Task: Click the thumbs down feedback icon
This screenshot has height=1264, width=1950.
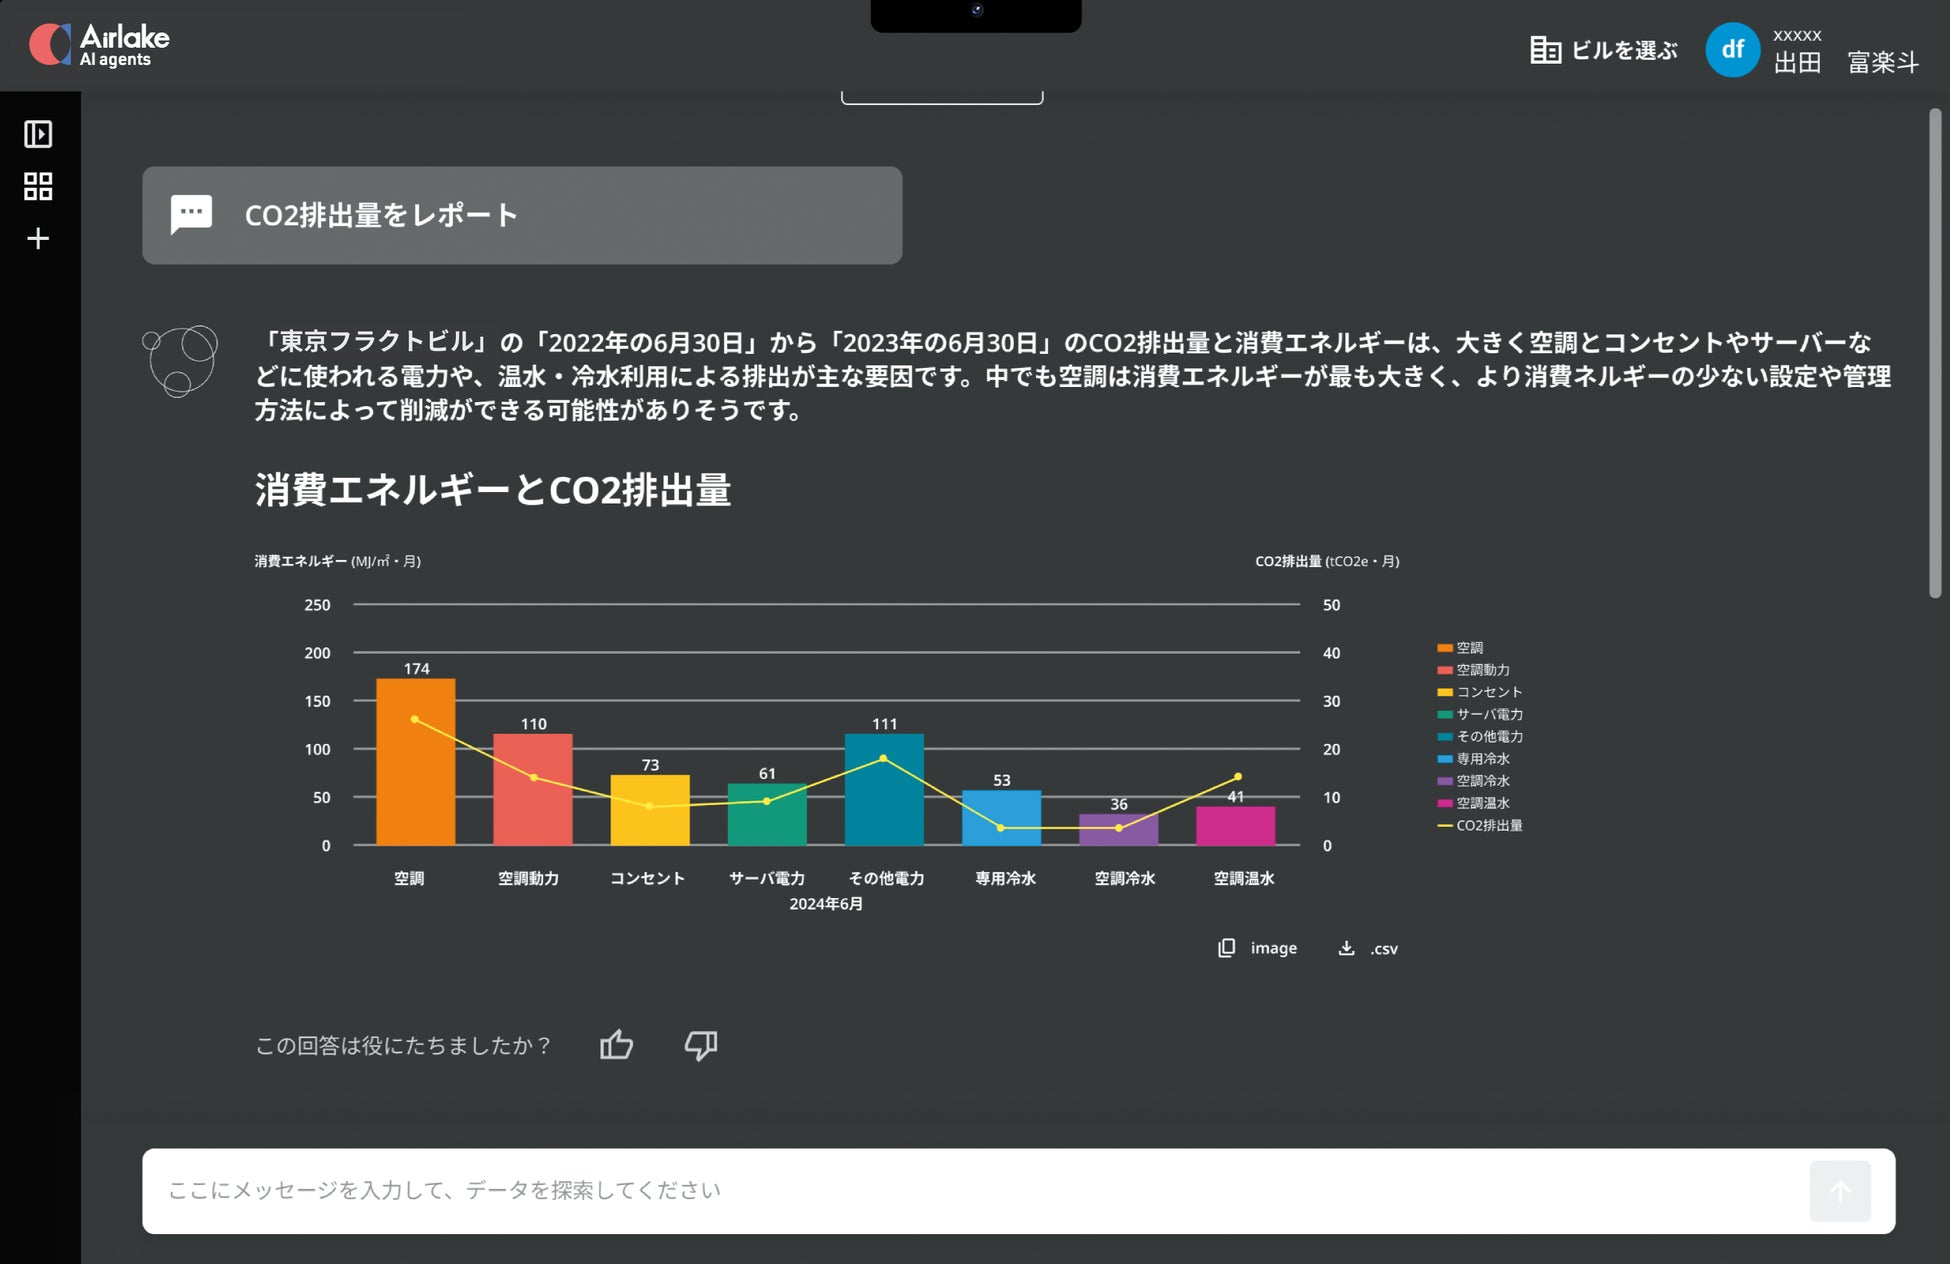Action: (701, 1045)
